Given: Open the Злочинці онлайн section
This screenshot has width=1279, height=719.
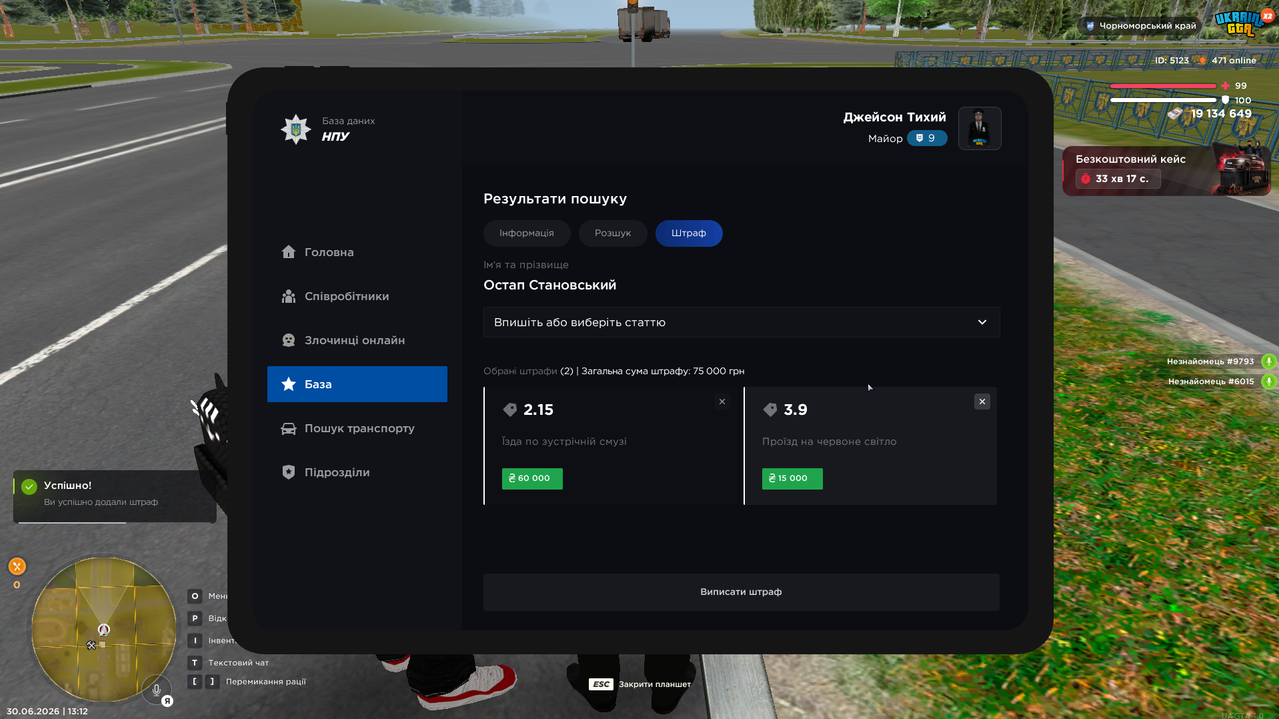Looking at the screenshot, I should point(357,340).
